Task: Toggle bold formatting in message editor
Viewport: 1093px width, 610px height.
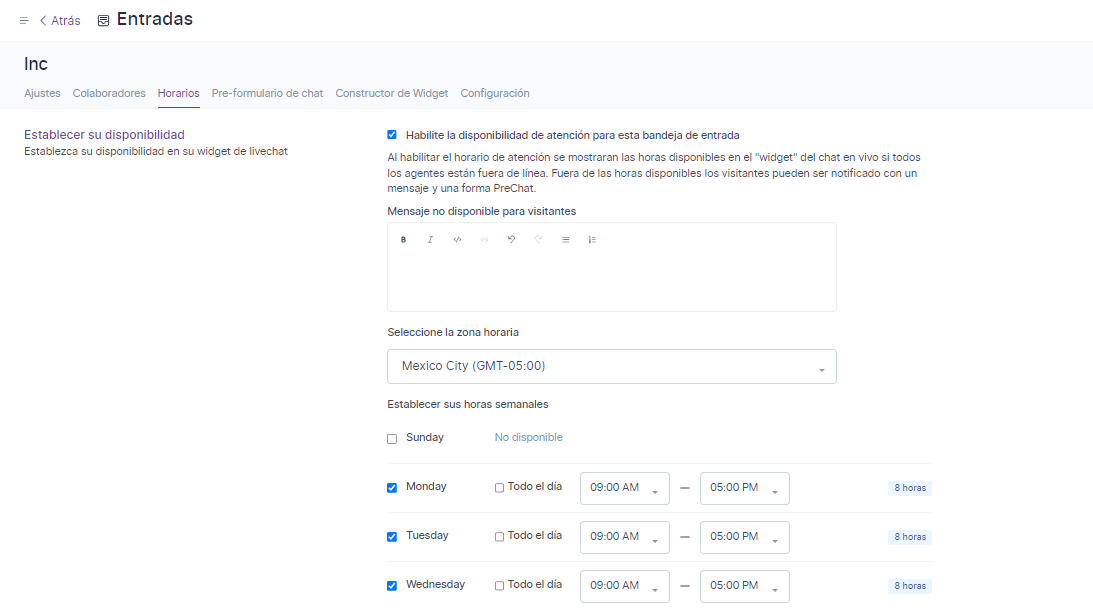Action: click(x=404, y=240)
